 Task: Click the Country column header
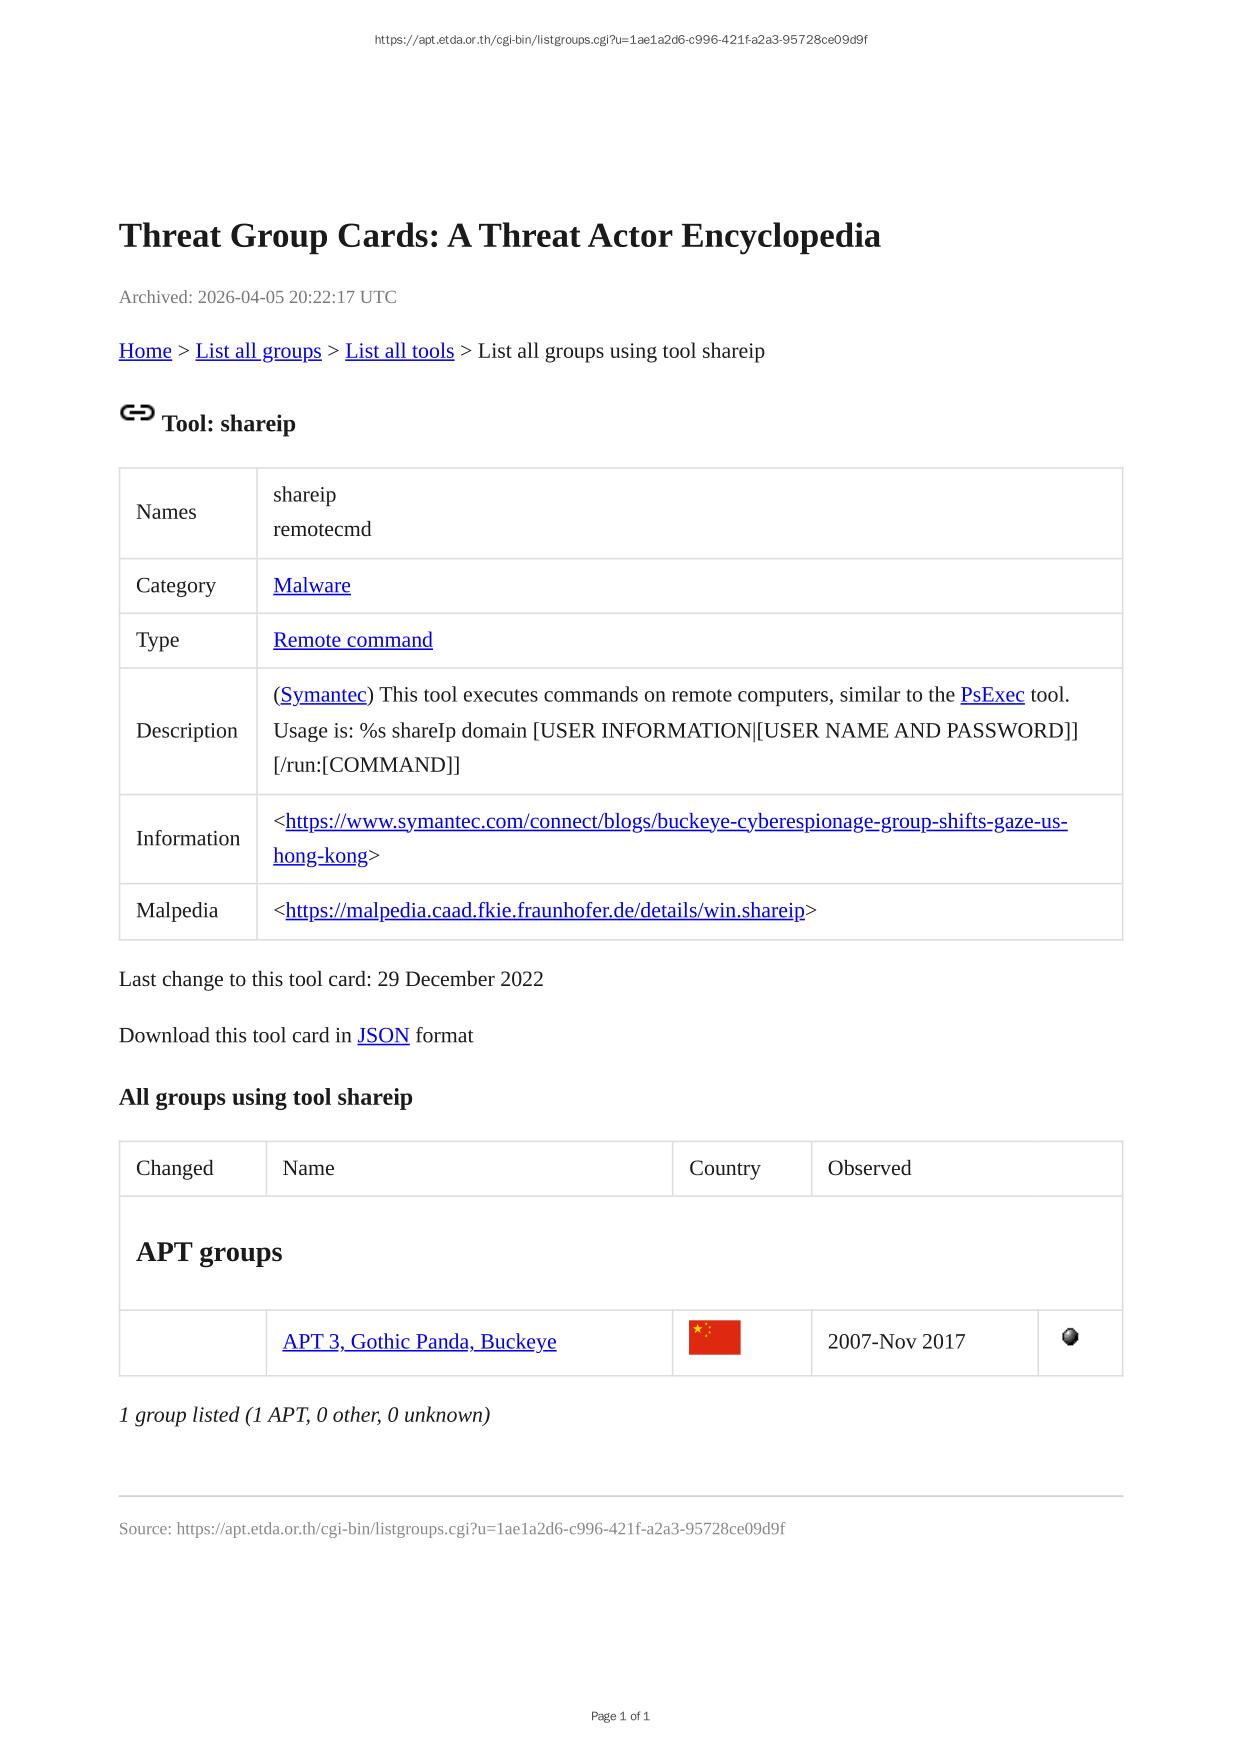tap(725, 1169)
